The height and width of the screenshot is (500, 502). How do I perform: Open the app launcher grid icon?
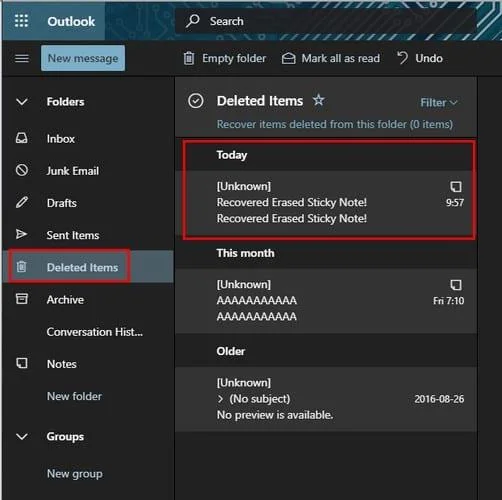(22, 21)
